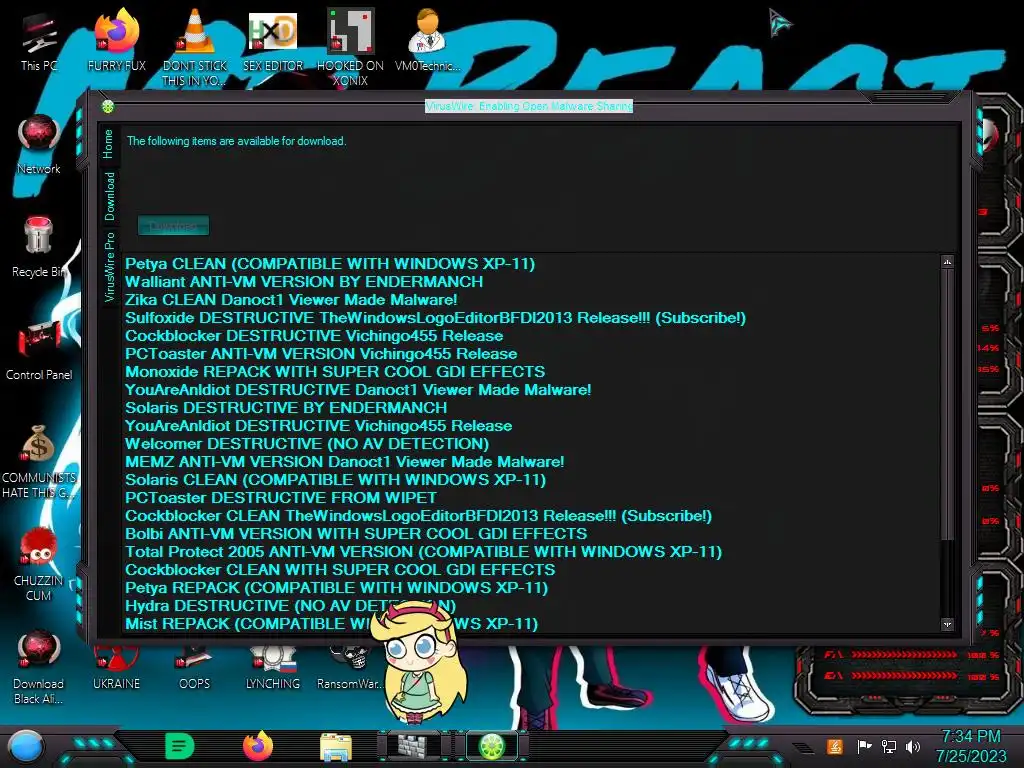
Task: Click the Start orb on taskbar
Action: pyautogui.click(x=26, y=747)
